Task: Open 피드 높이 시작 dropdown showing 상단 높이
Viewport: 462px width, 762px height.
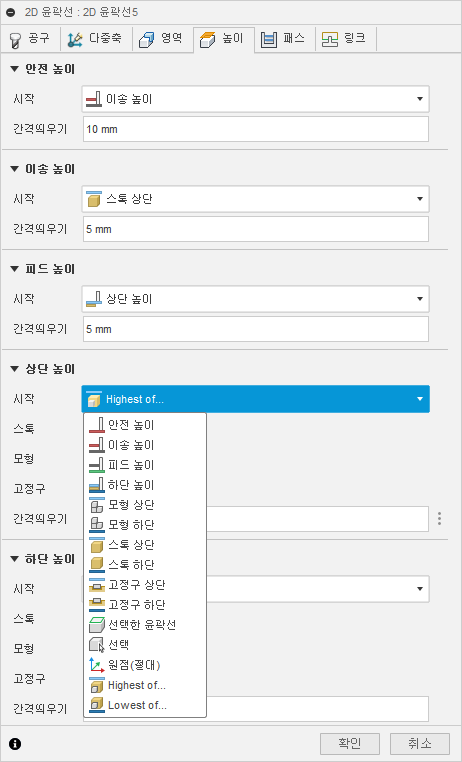Action: (256, 299)
